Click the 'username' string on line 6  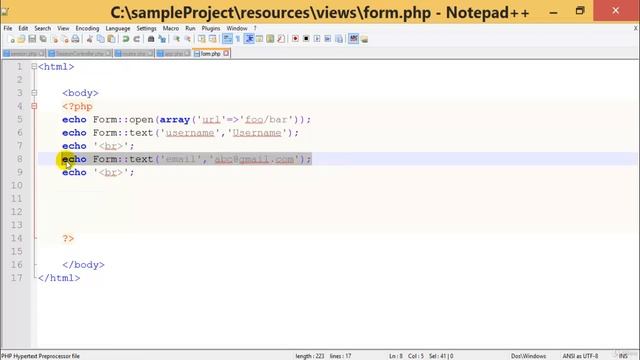pyautogui.click(x=189, y=133)
